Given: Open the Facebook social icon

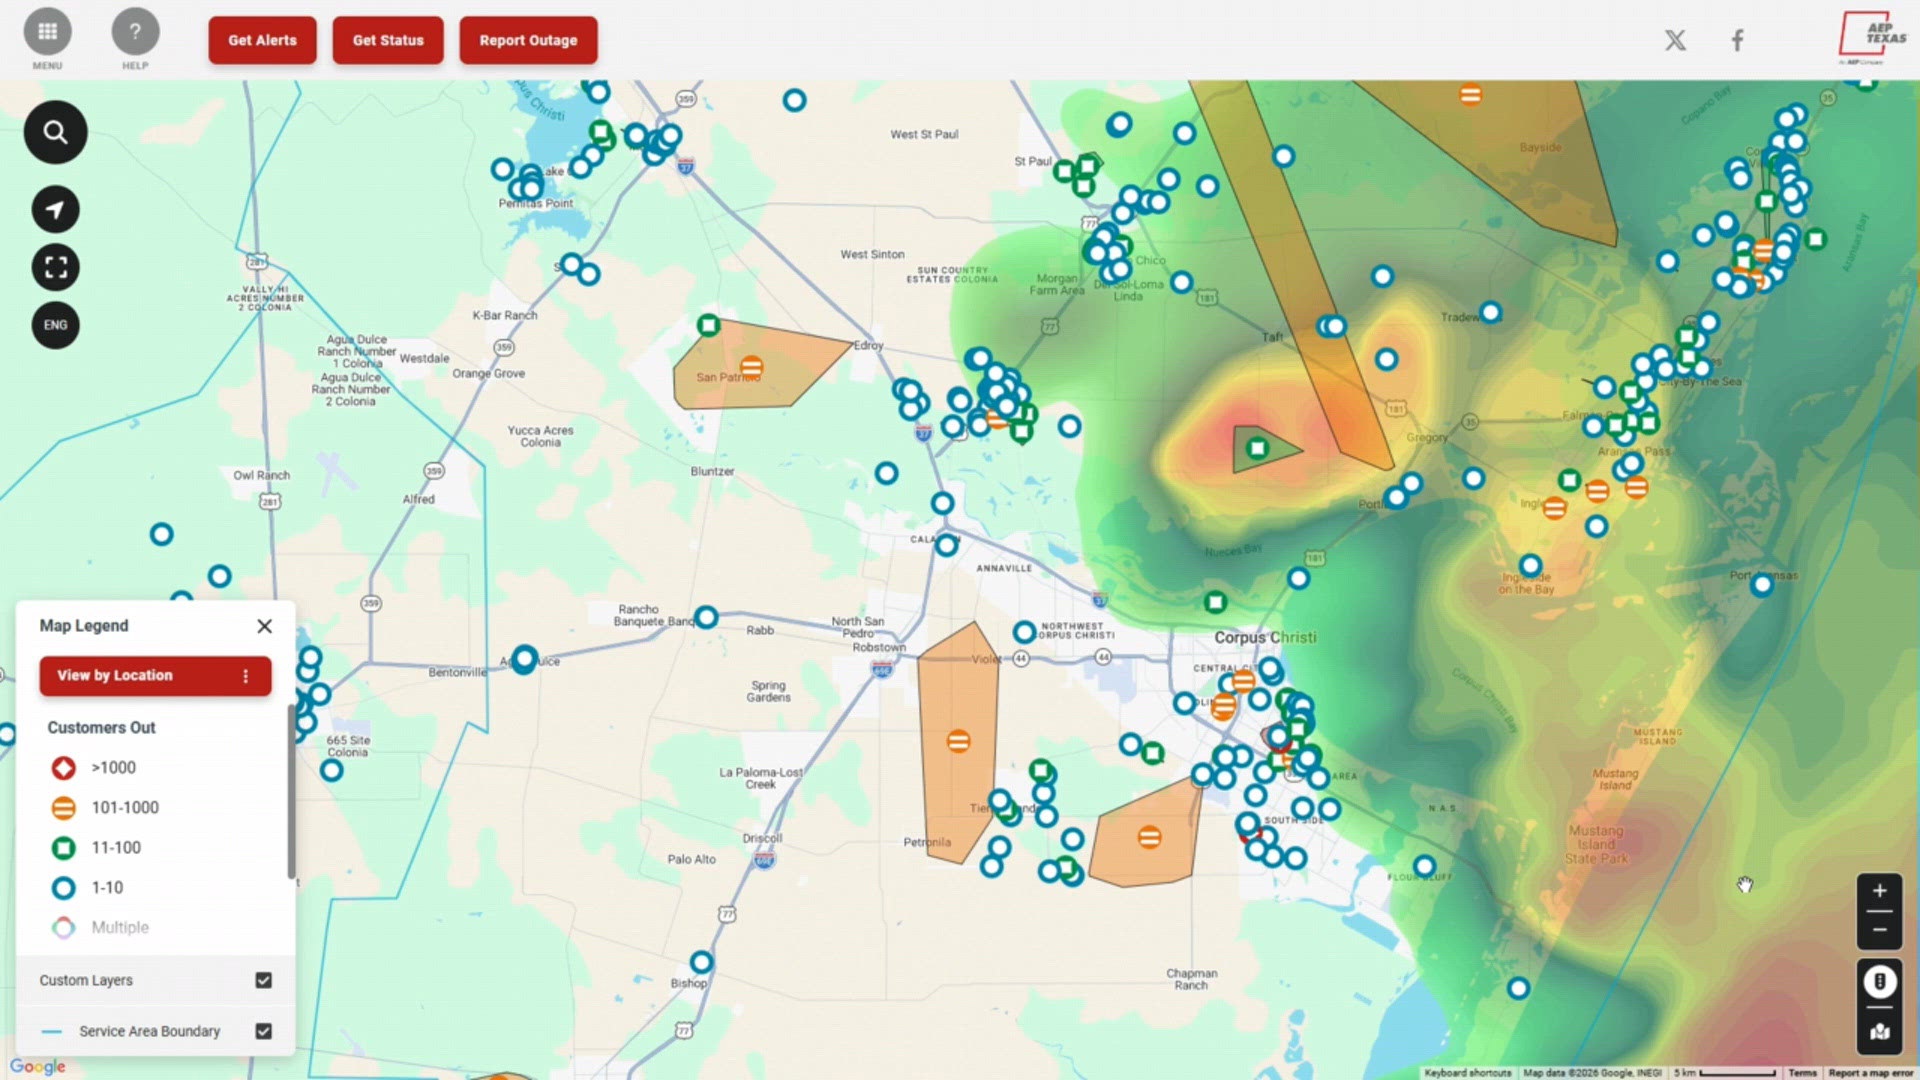Looking at the screenshot, I should (x=1738, y=40).
